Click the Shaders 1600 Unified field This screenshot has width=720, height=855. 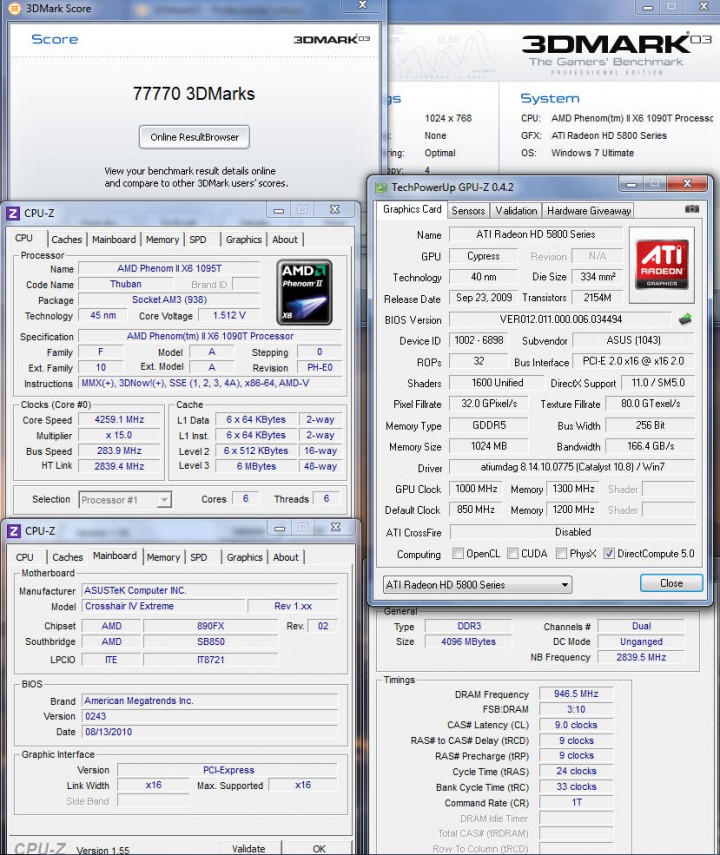point(496,383)
